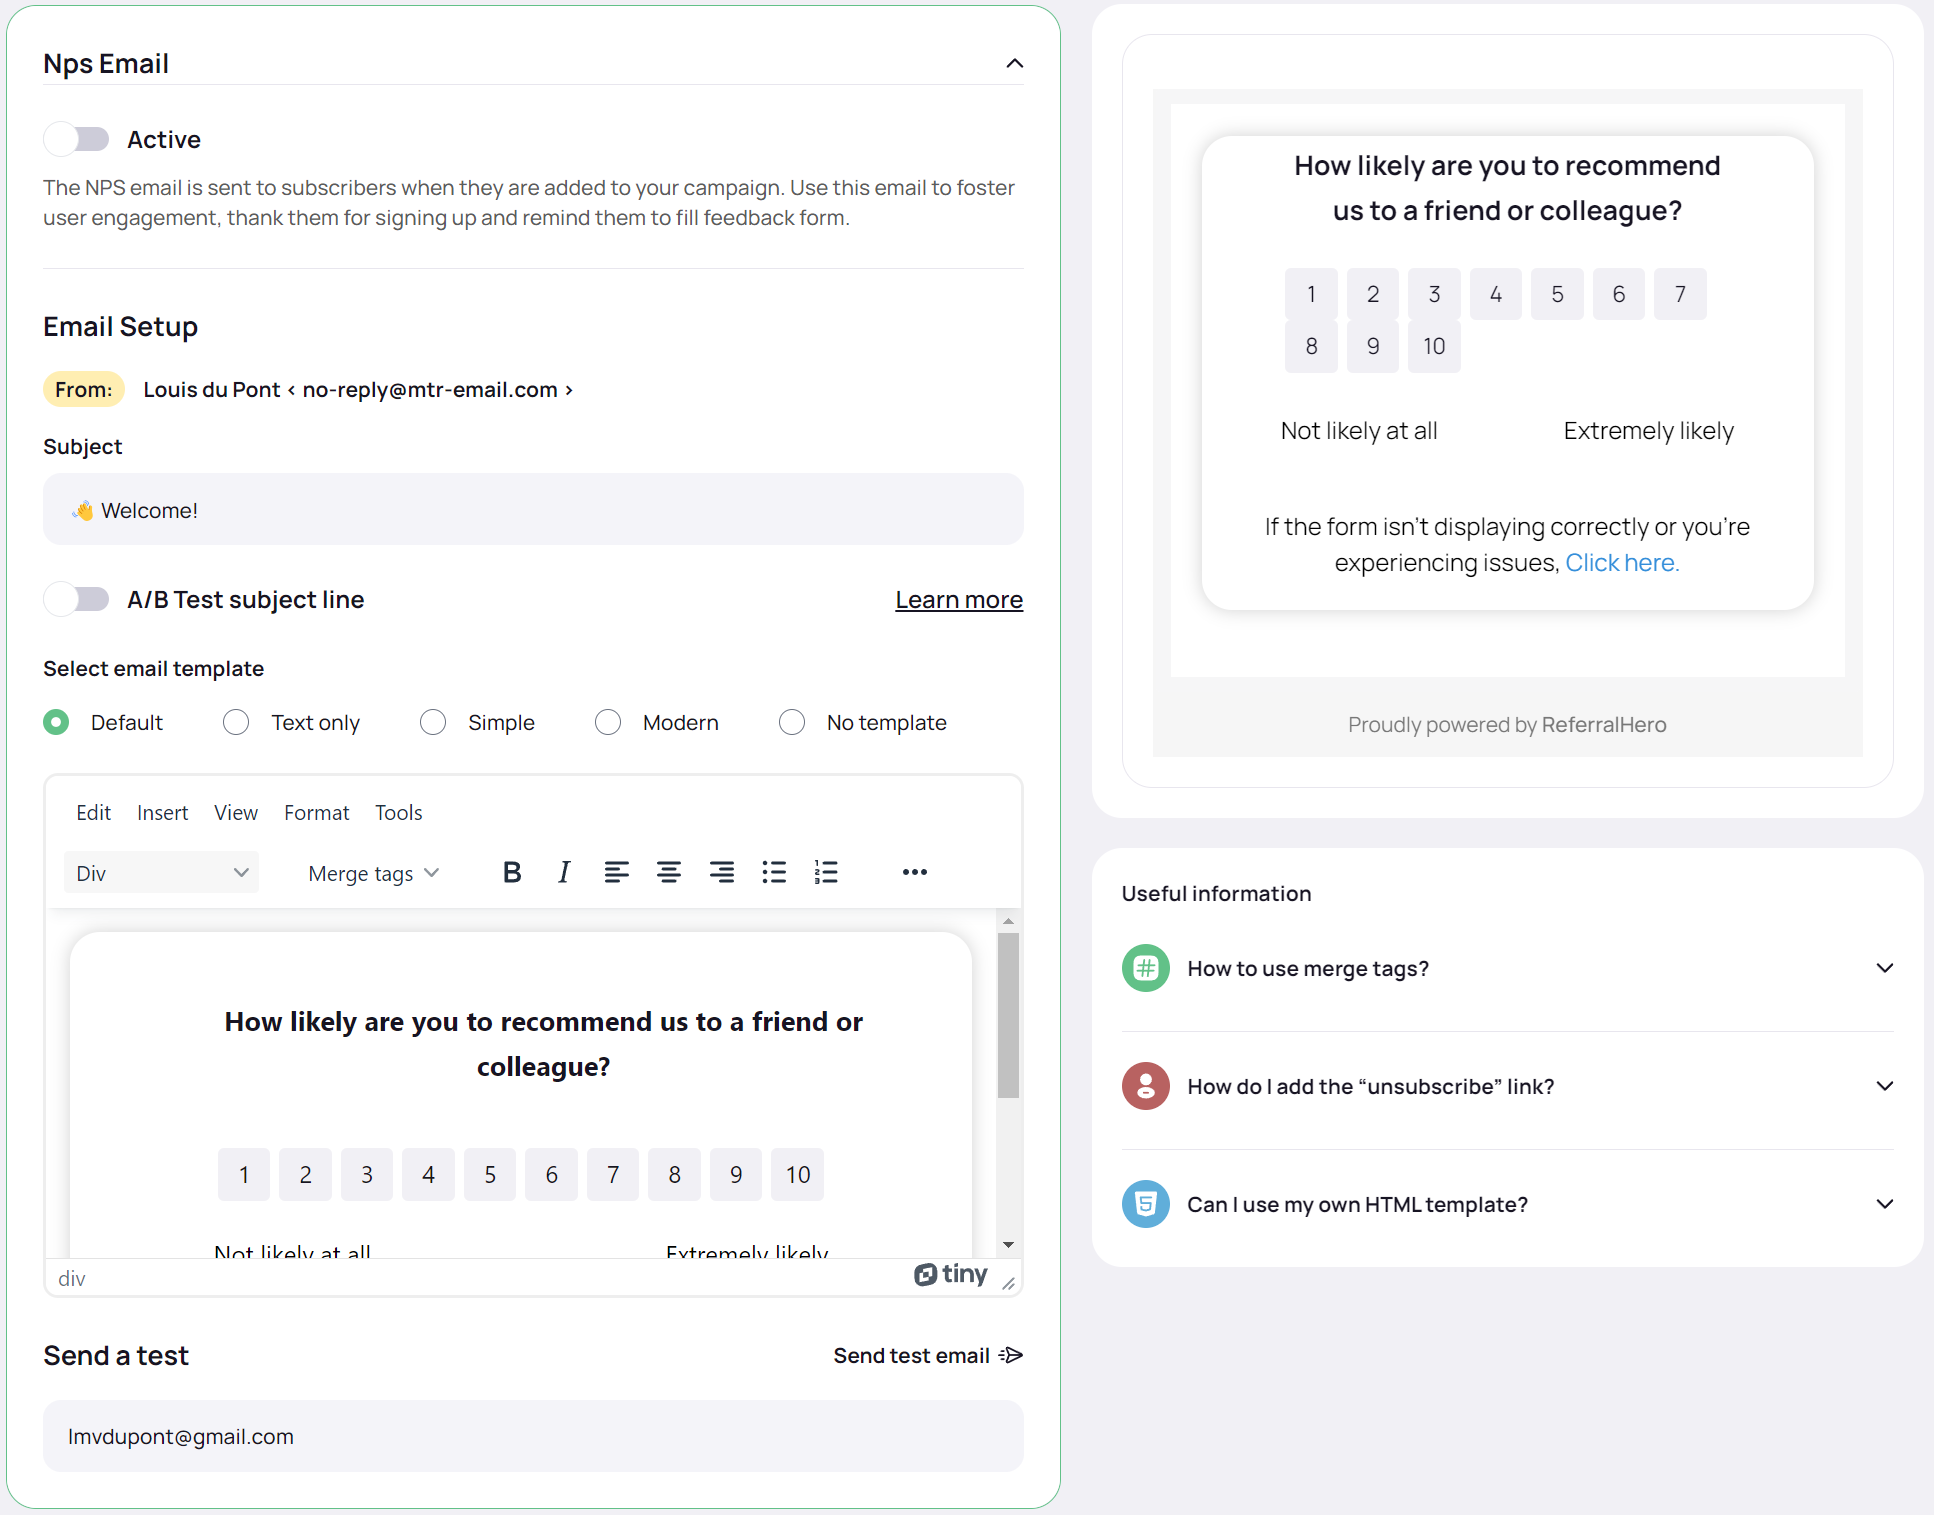This screenshot has width=1934, height=1515.
Task: Center align text in the editor
Action: click(669, 873)
